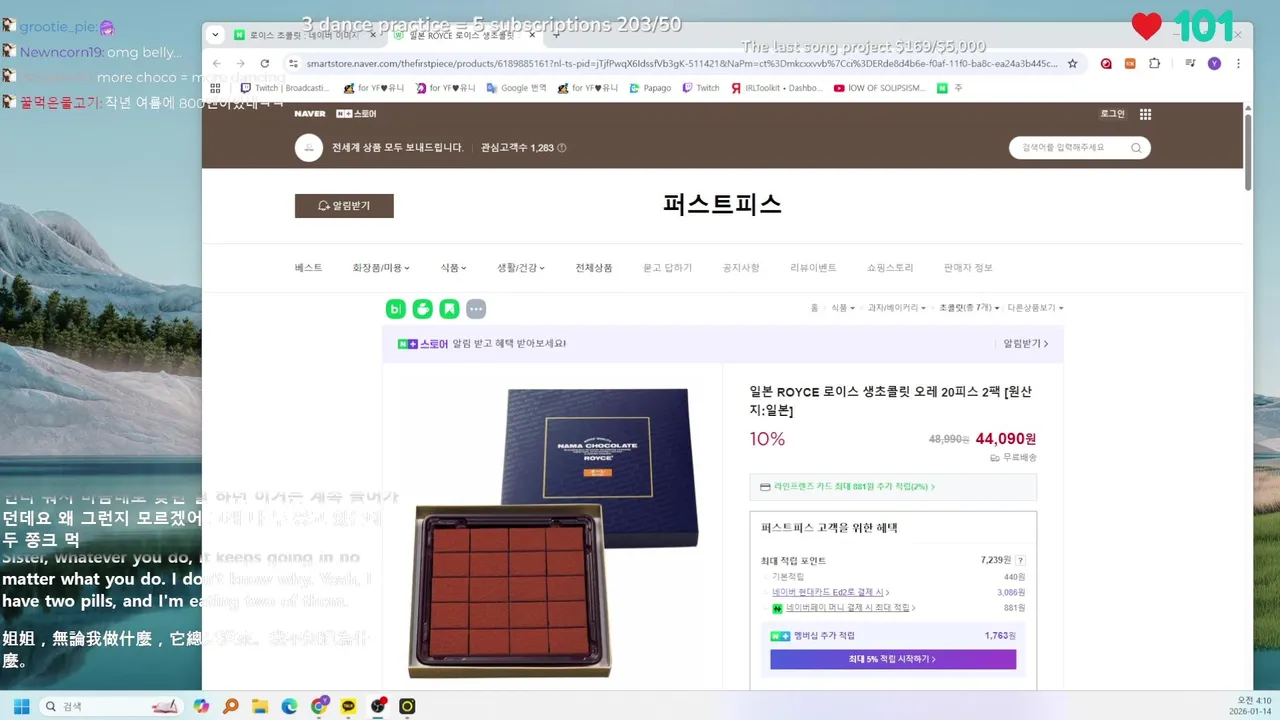Image resolution: width=1280 pixels, height=720 pixels.
Task: Open Microsoft Edge from the taskbar
Action: (x=289, y=706)
